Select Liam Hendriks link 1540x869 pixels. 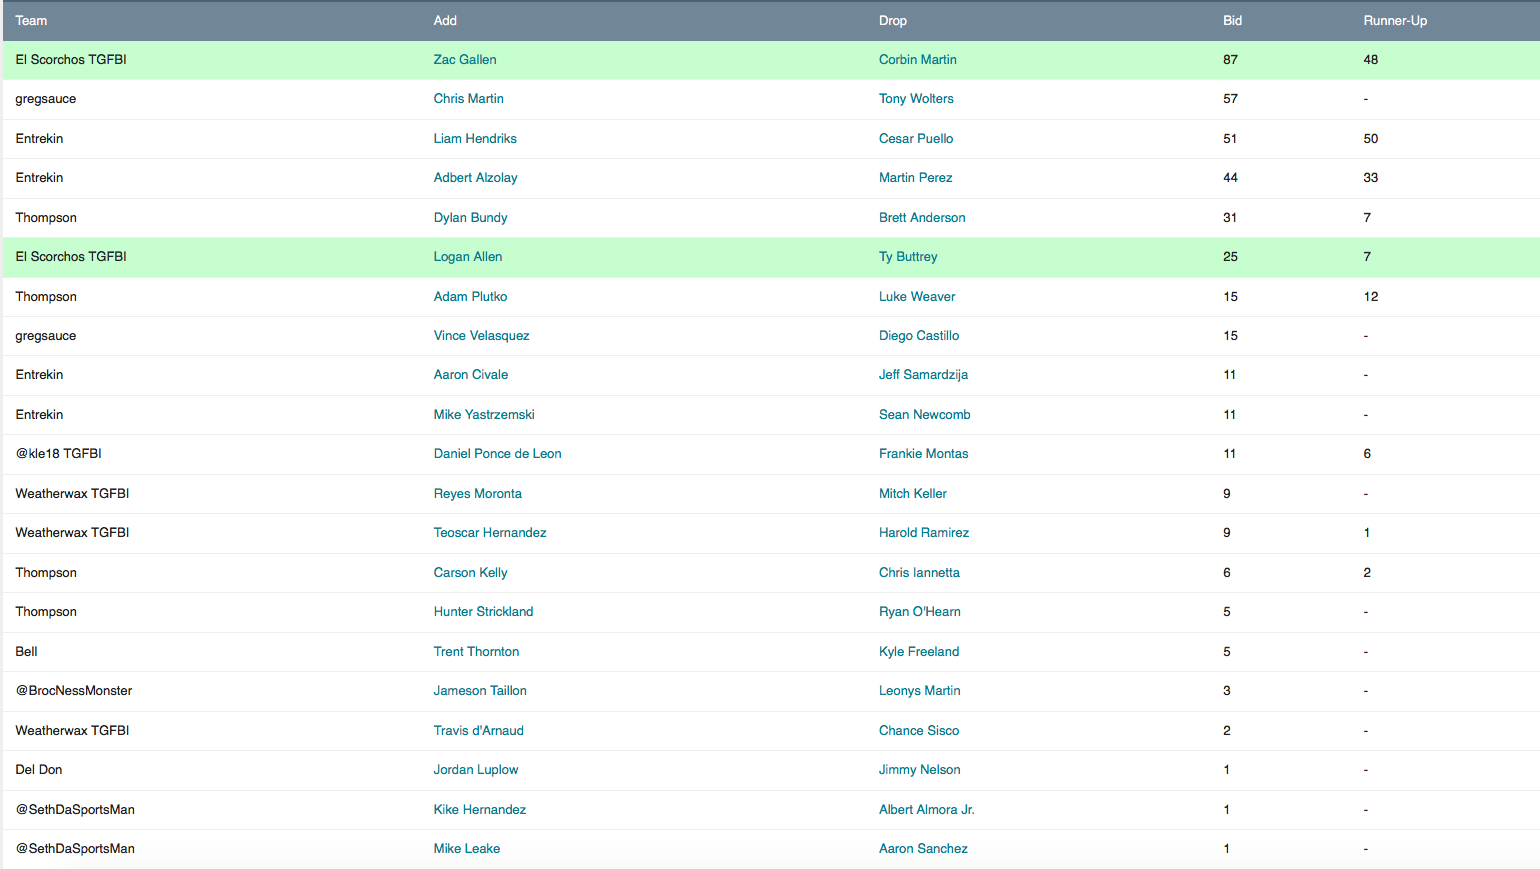[x=475, y=139]
